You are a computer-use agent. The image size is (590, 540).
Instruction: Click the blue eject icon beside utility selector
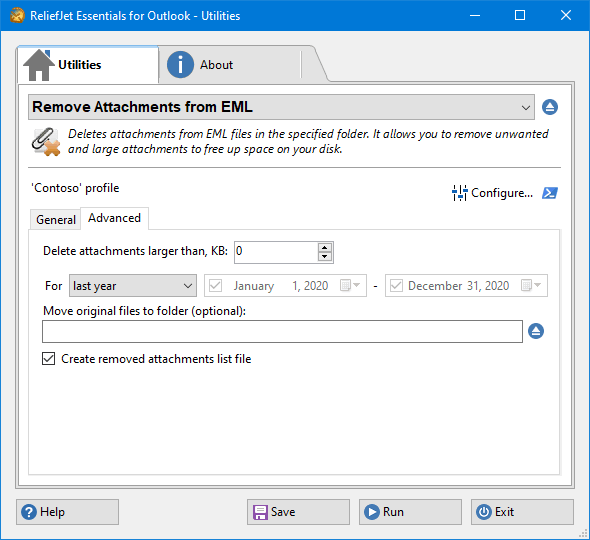point(550,107)
